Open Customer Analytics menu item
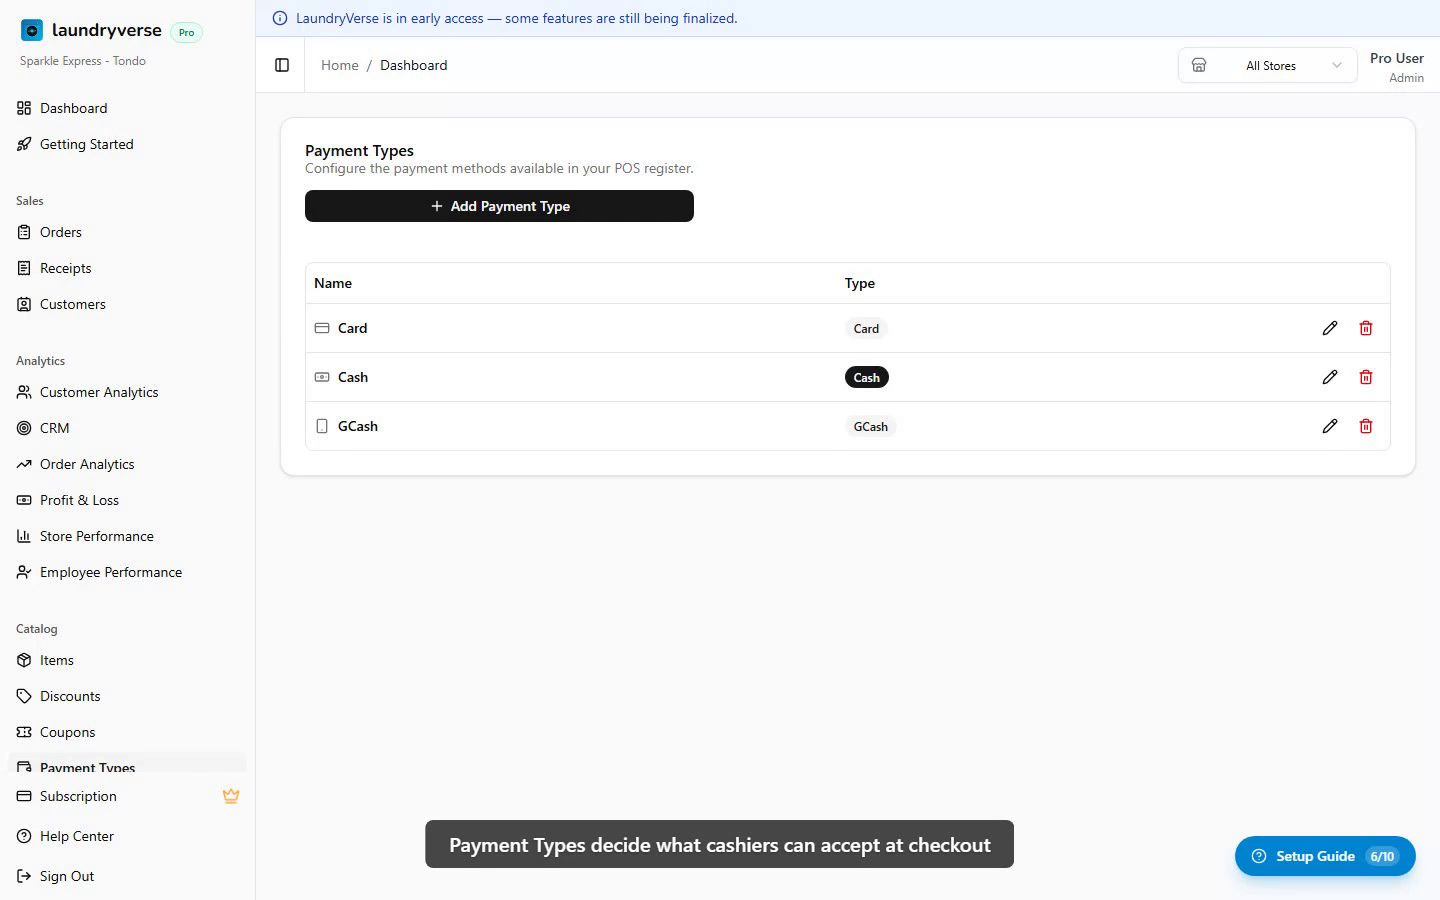Viewport: 1440px width, 900px height. tap(127, 392)
